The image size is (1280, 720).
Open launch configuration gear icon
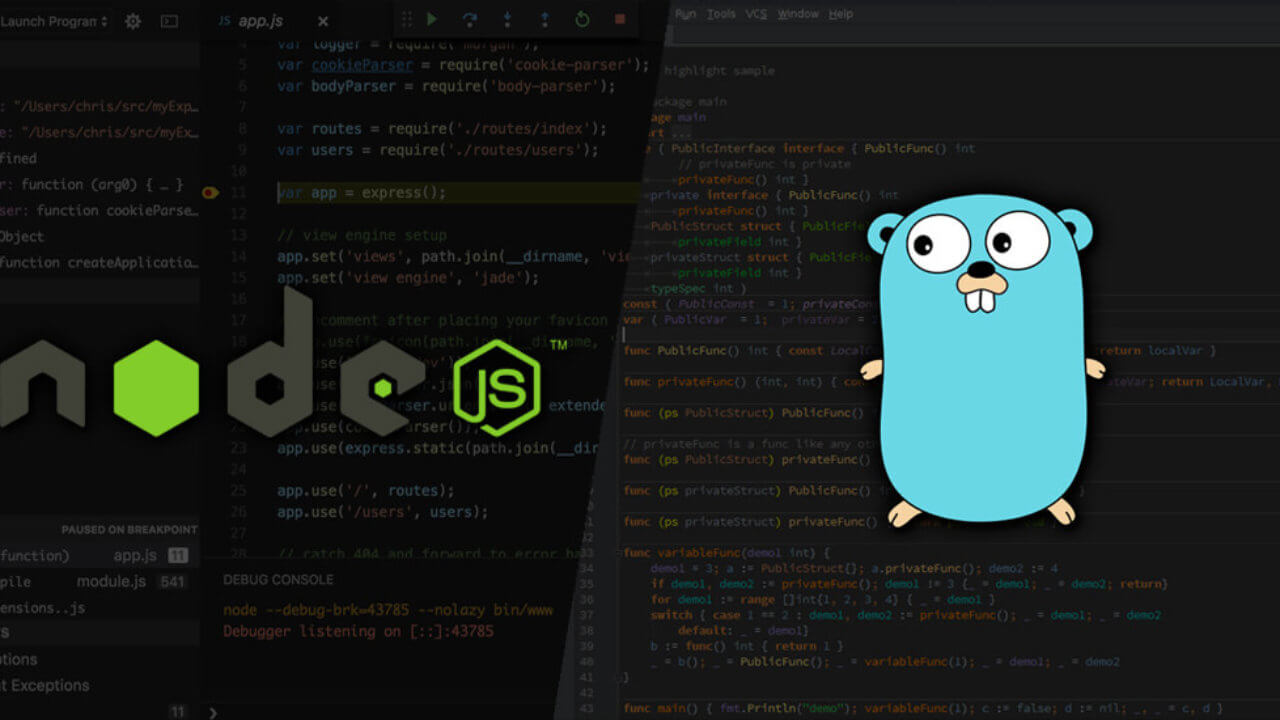[133, 21]
